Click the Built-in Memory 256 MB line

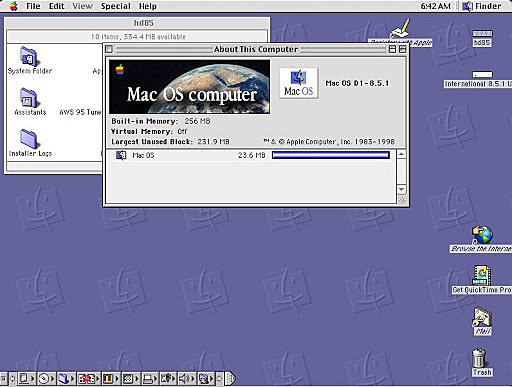coord(161,121)
